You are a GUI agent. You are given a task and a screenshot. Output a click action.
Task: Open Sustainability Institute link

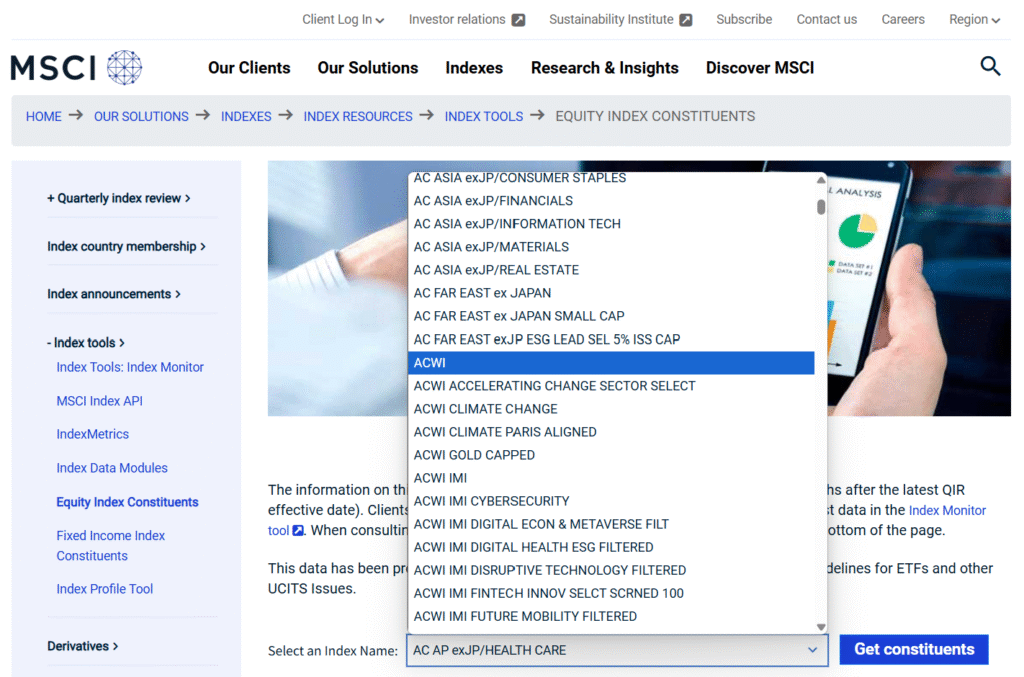[x=611, y=20]
